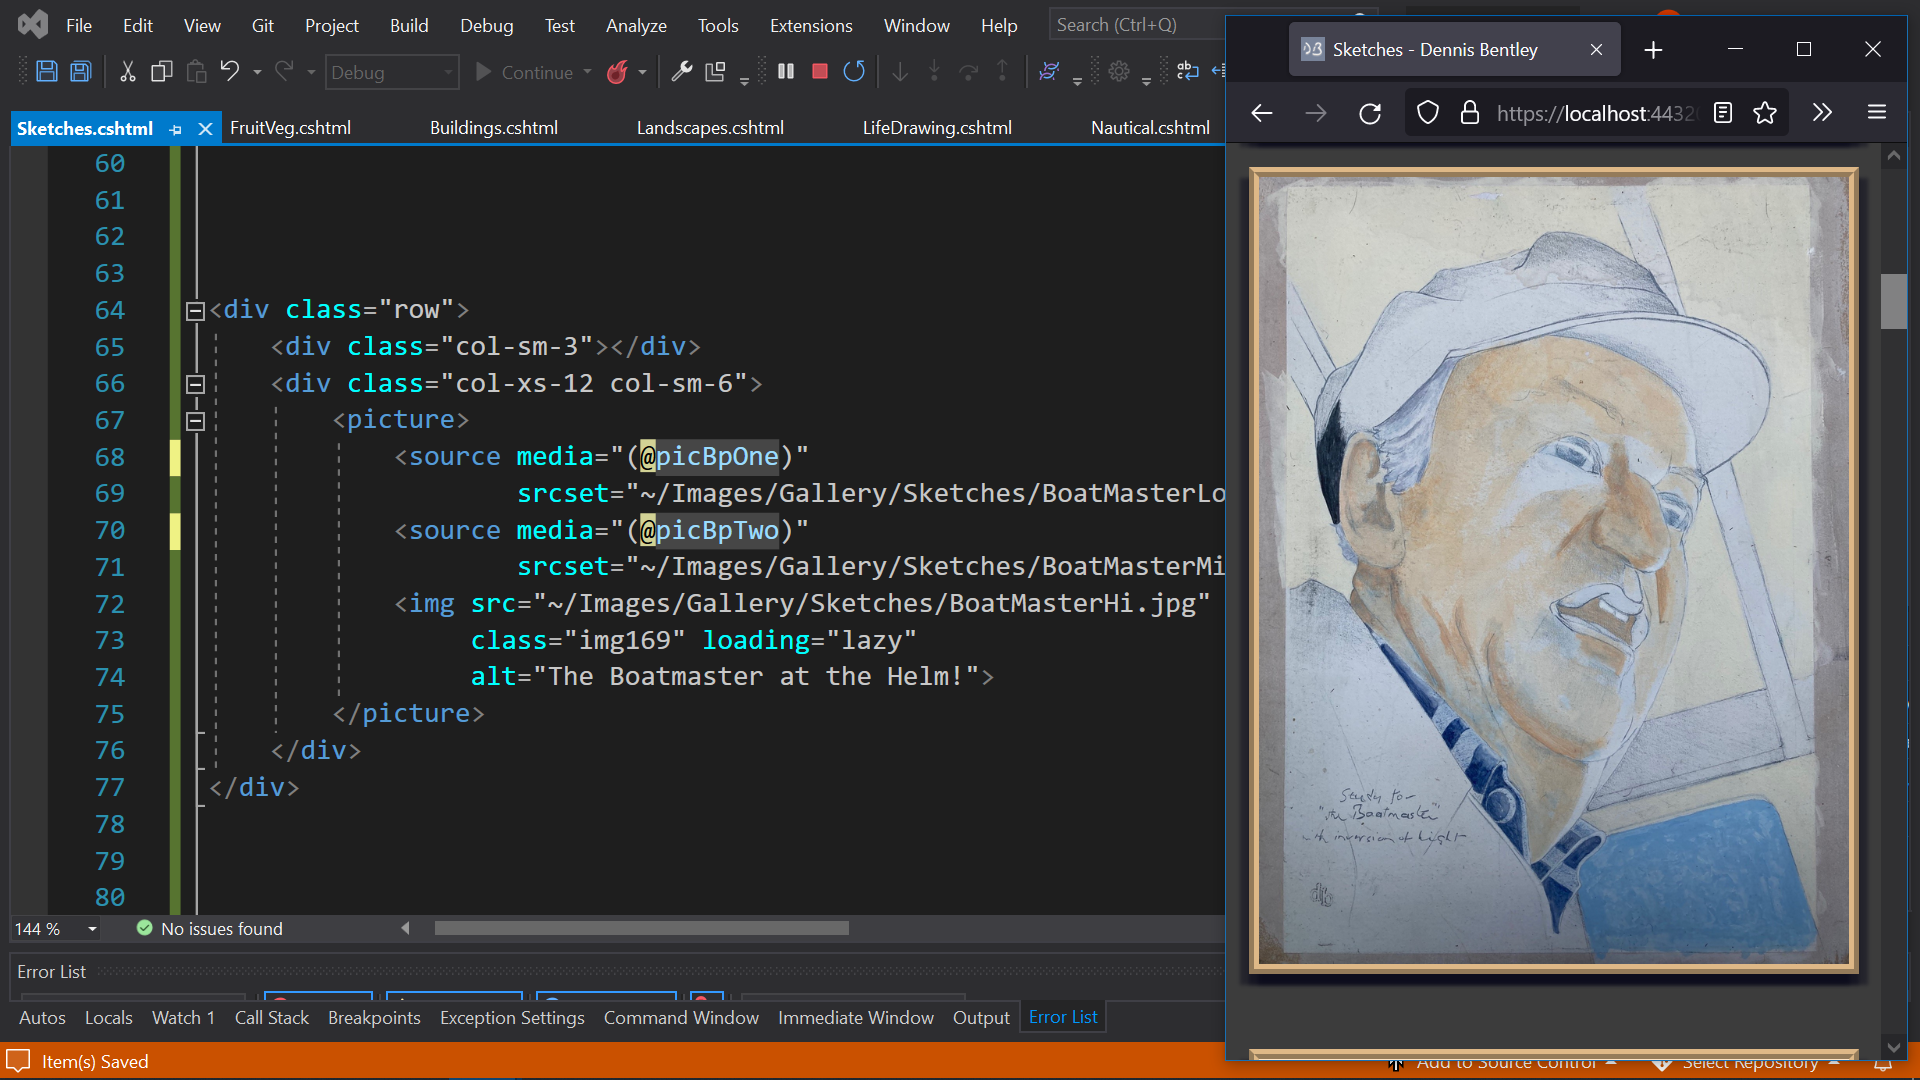This screenshot has height=1080, width=1920.
Task: Open the Locals debug tab
Action: click(x=108, y=1017)
